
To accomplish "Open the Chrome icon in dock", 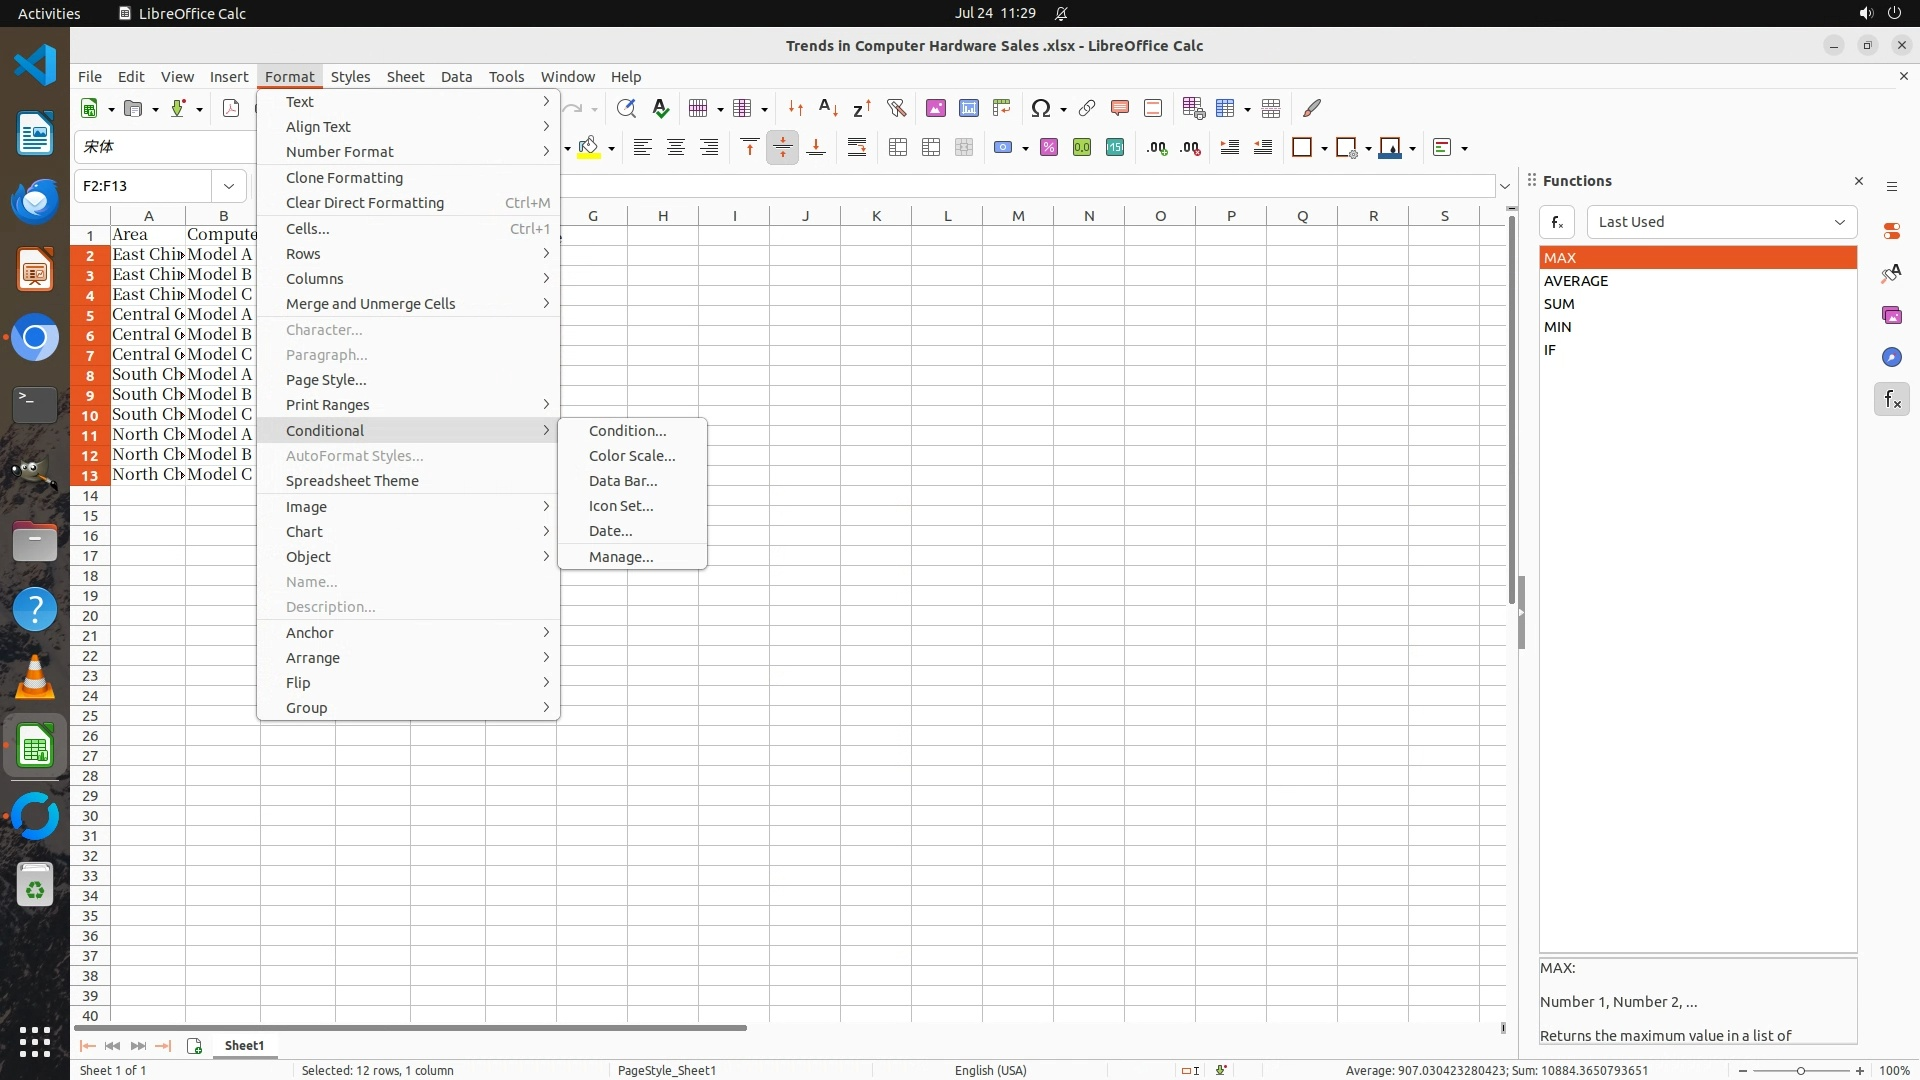I will pos(35,338).
